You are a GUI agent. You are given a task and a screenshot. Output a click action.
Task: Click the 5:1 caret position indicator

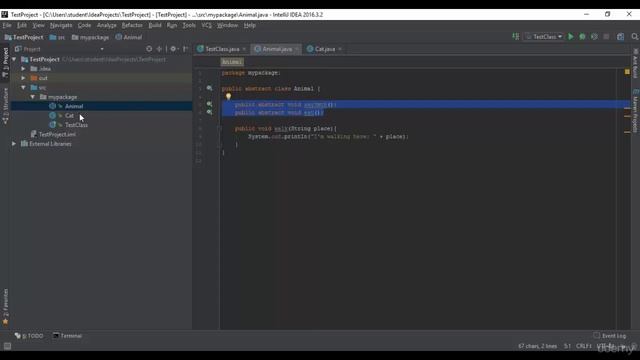pyautogui.click(x=567, y=346)
